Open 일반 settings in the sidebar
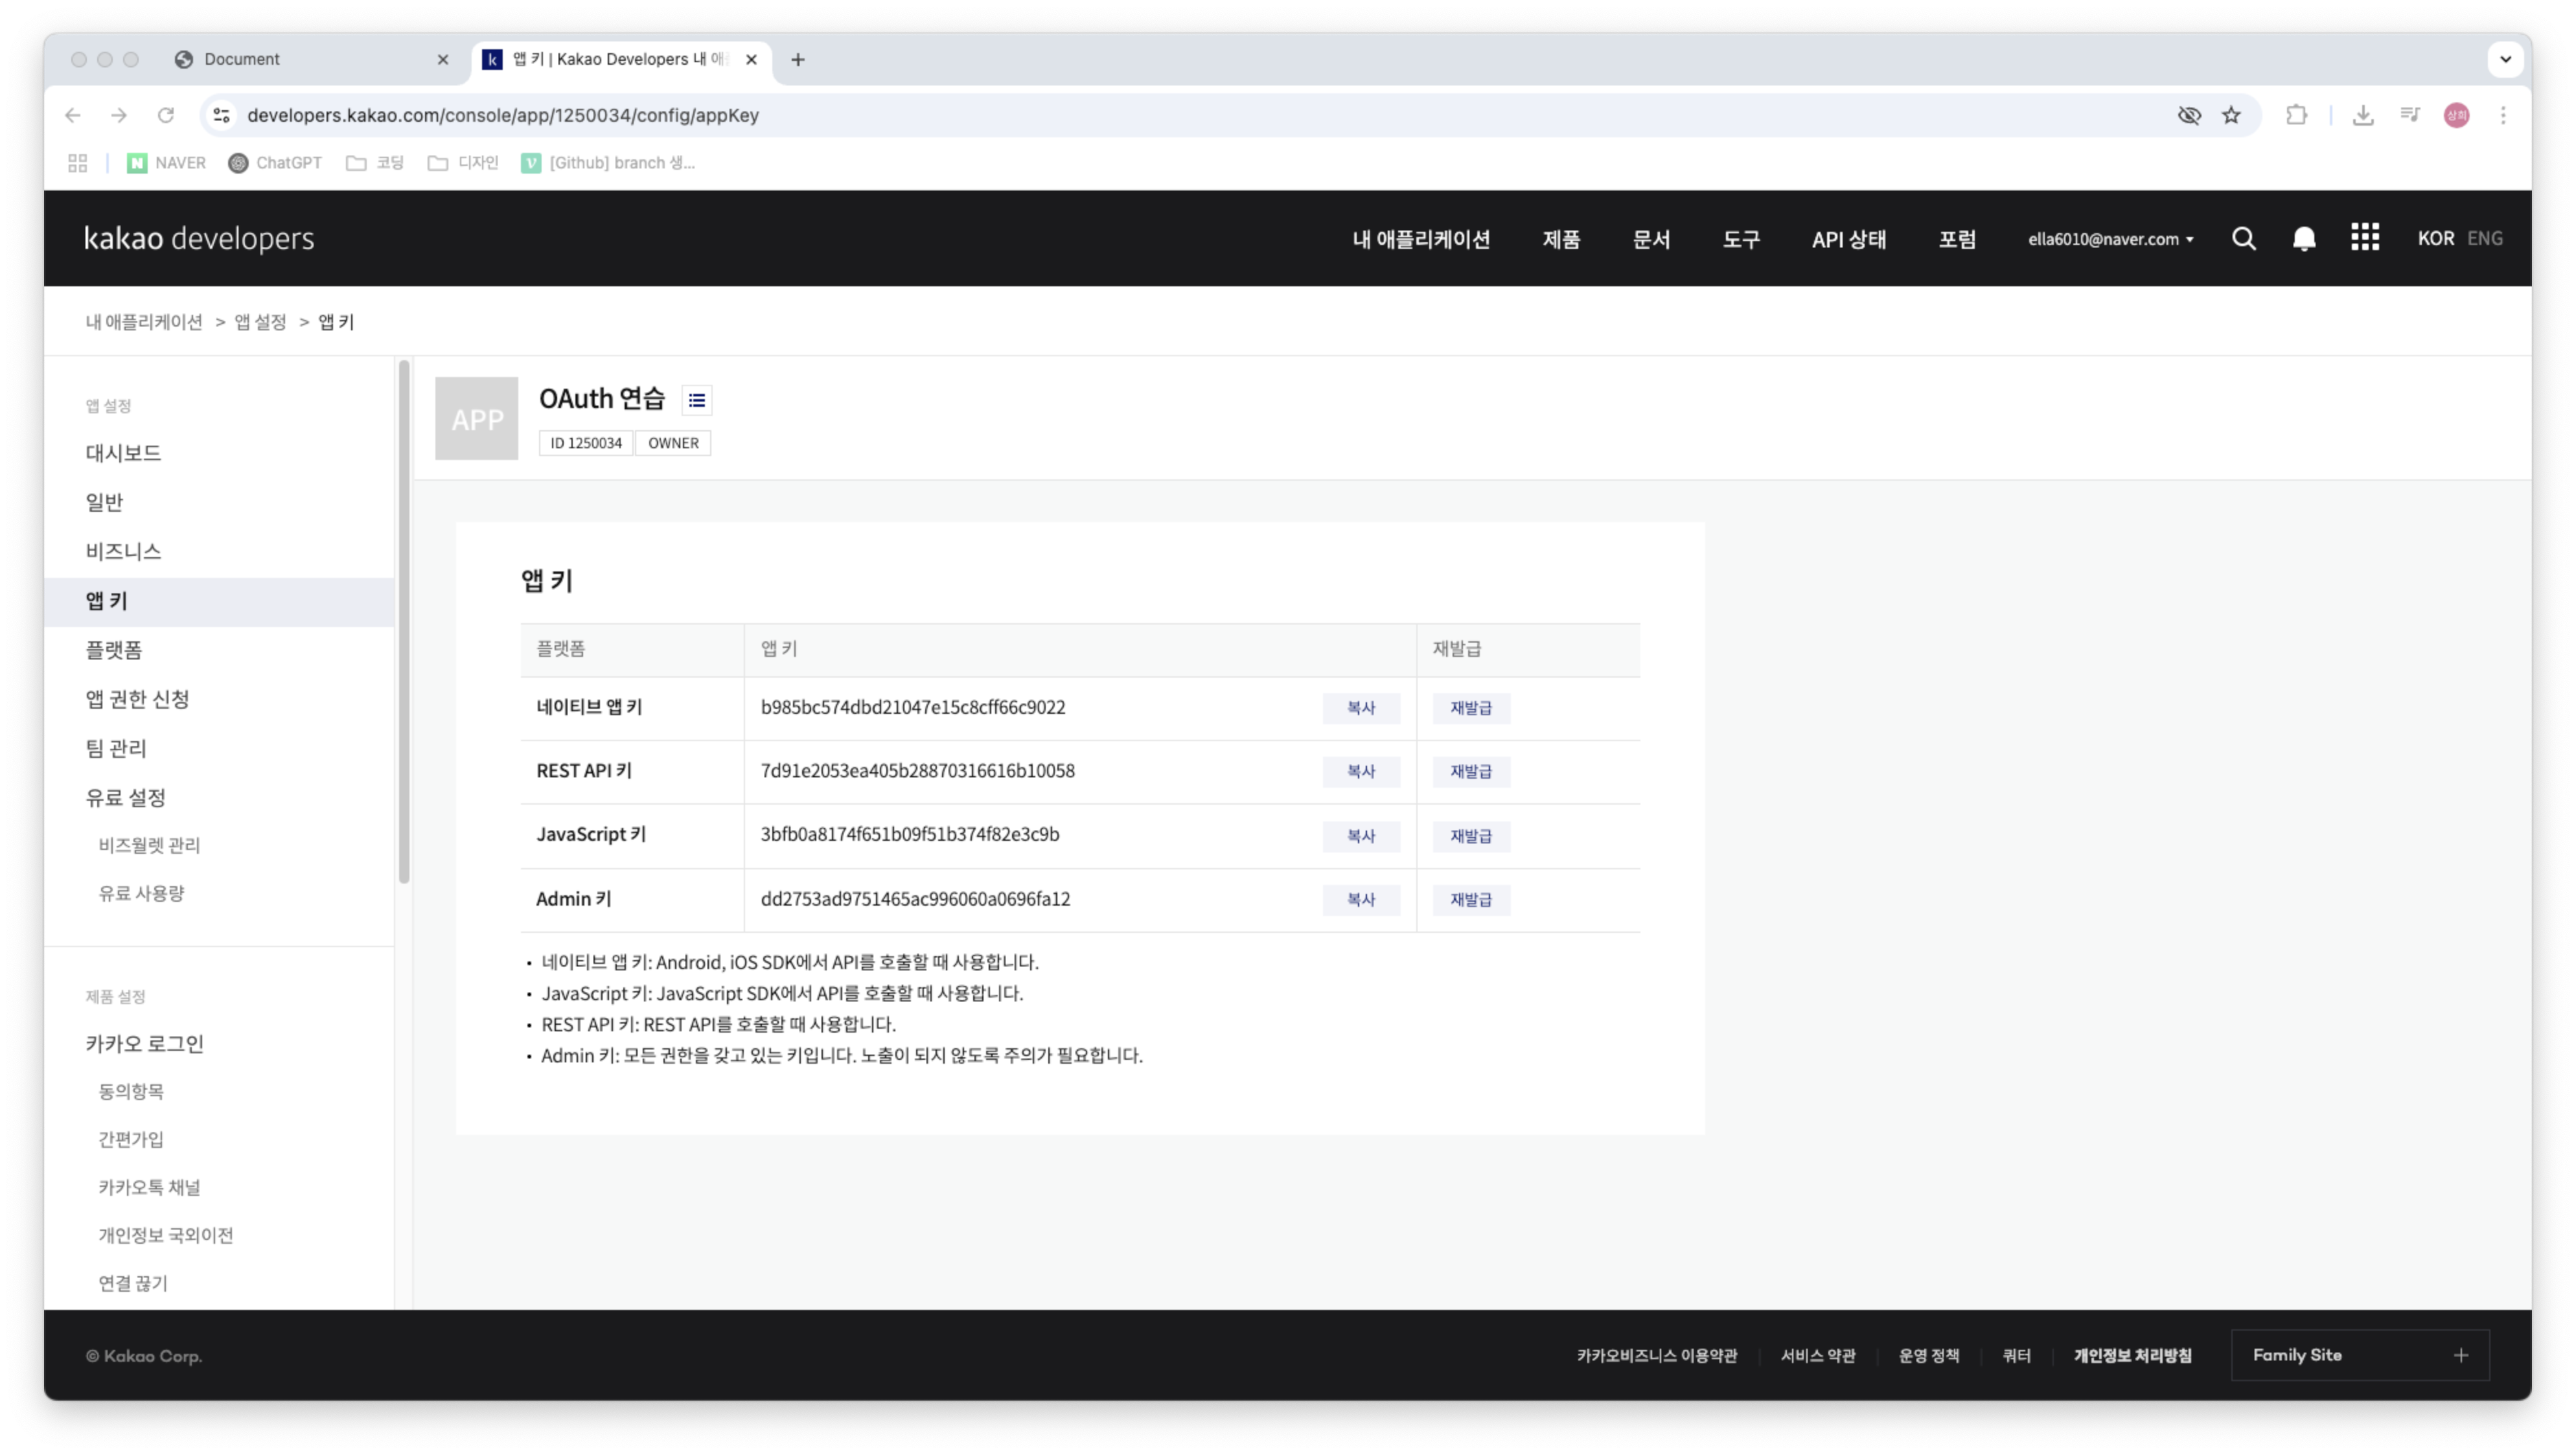 point(104,502)
